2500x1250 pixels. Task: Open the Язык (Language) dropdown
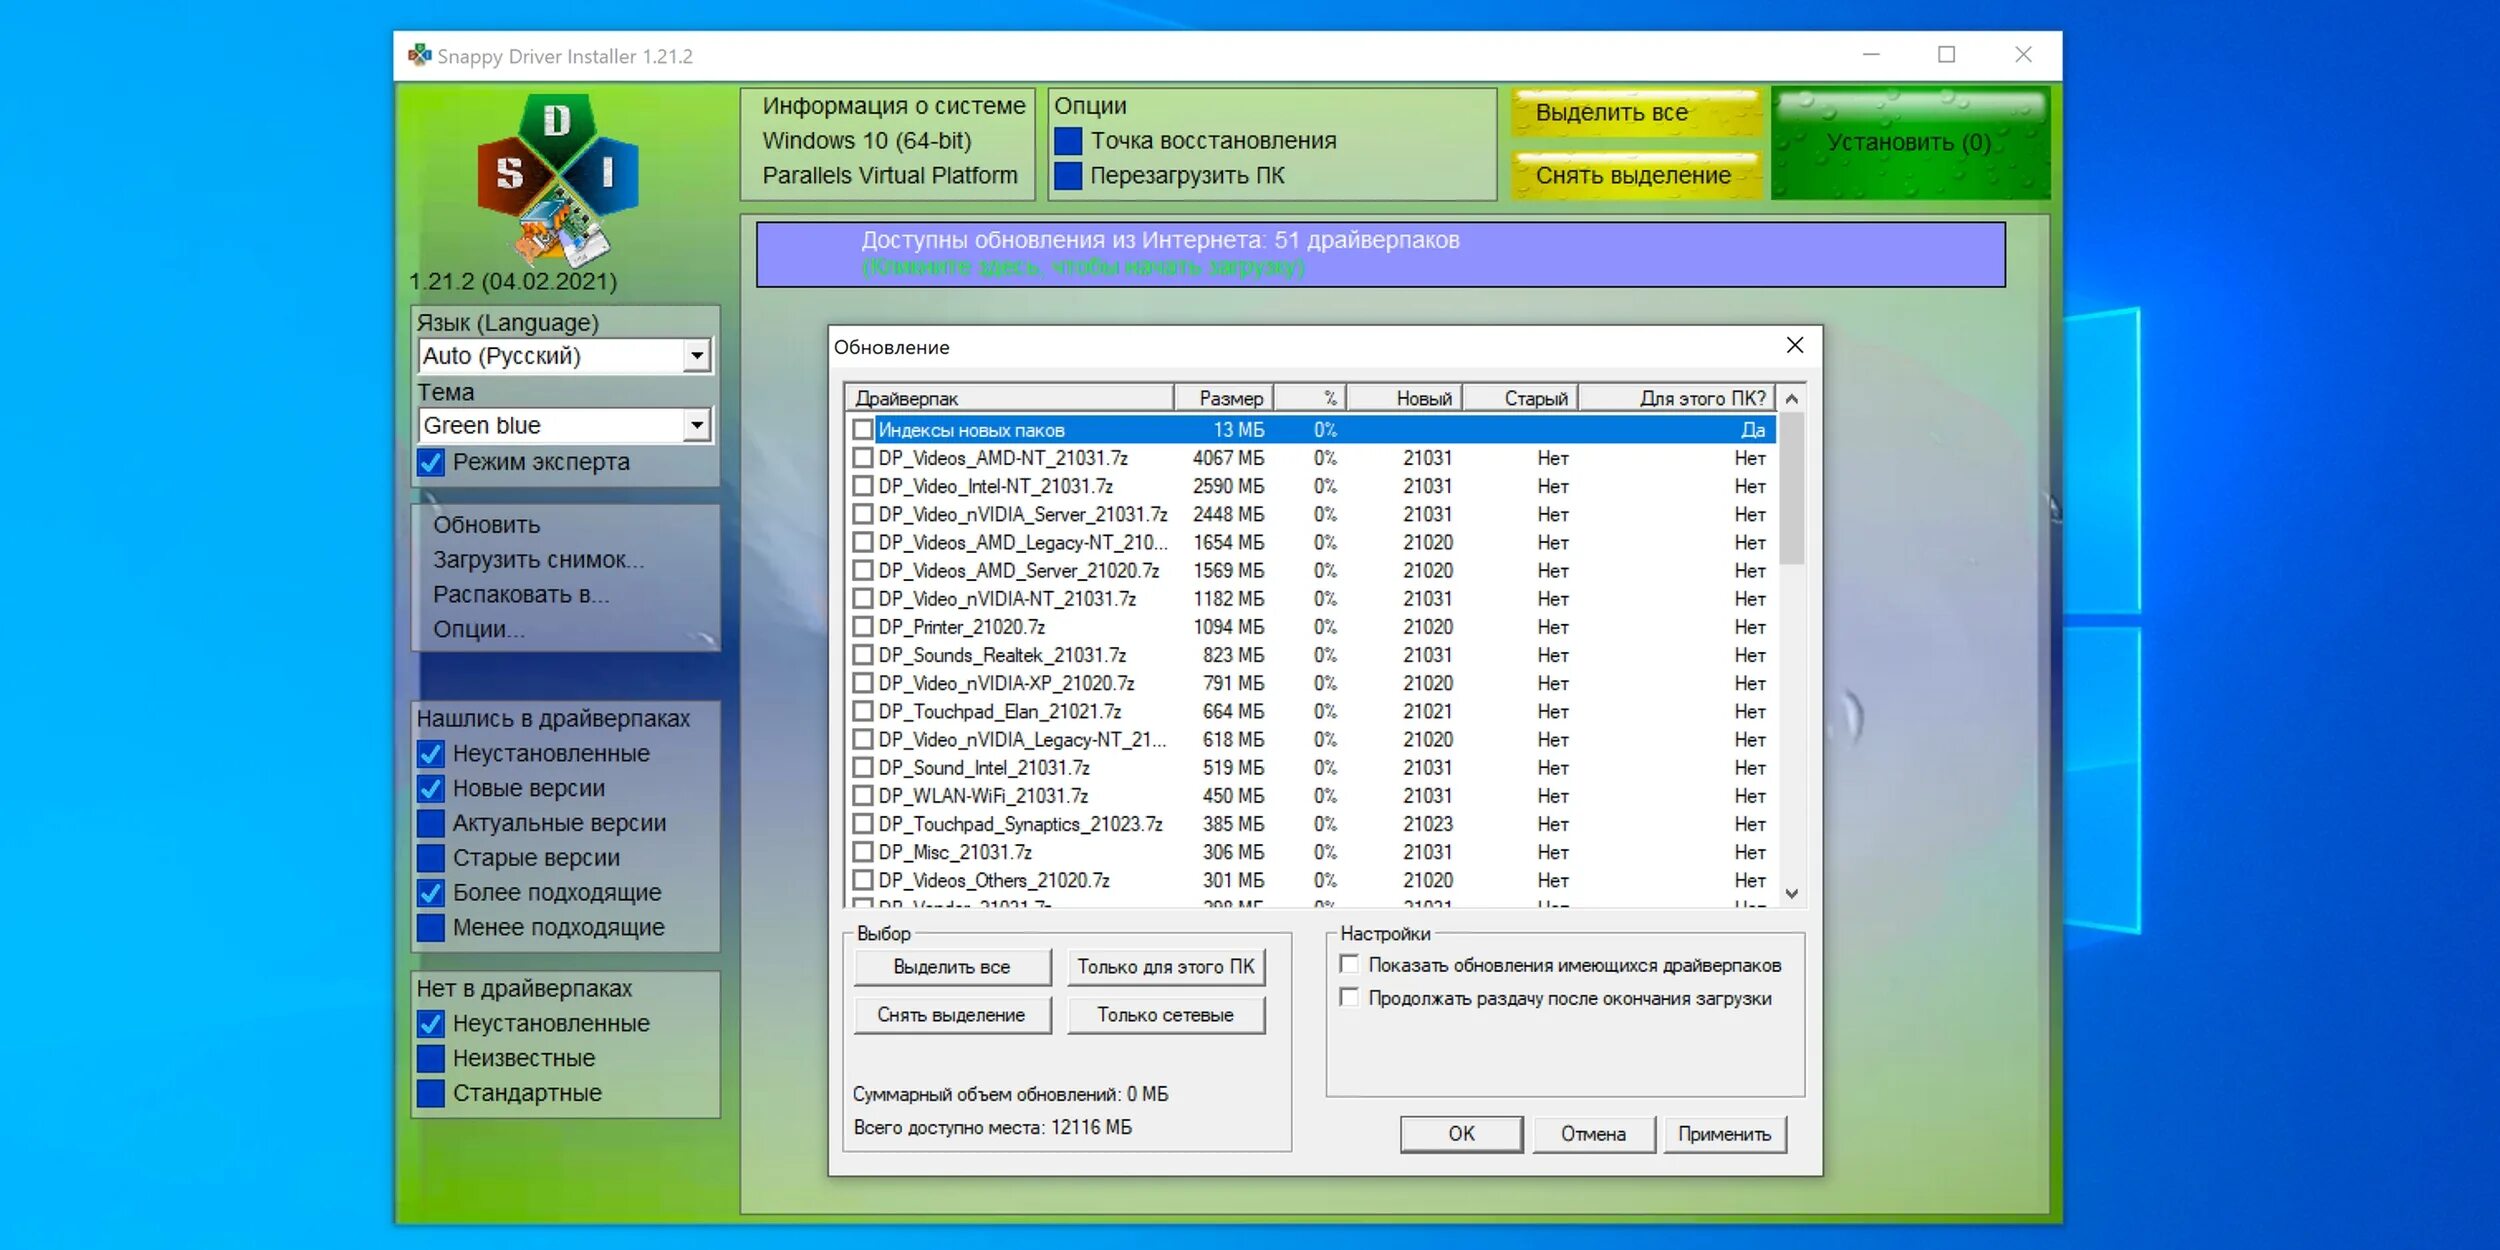[x=697, y=356]
